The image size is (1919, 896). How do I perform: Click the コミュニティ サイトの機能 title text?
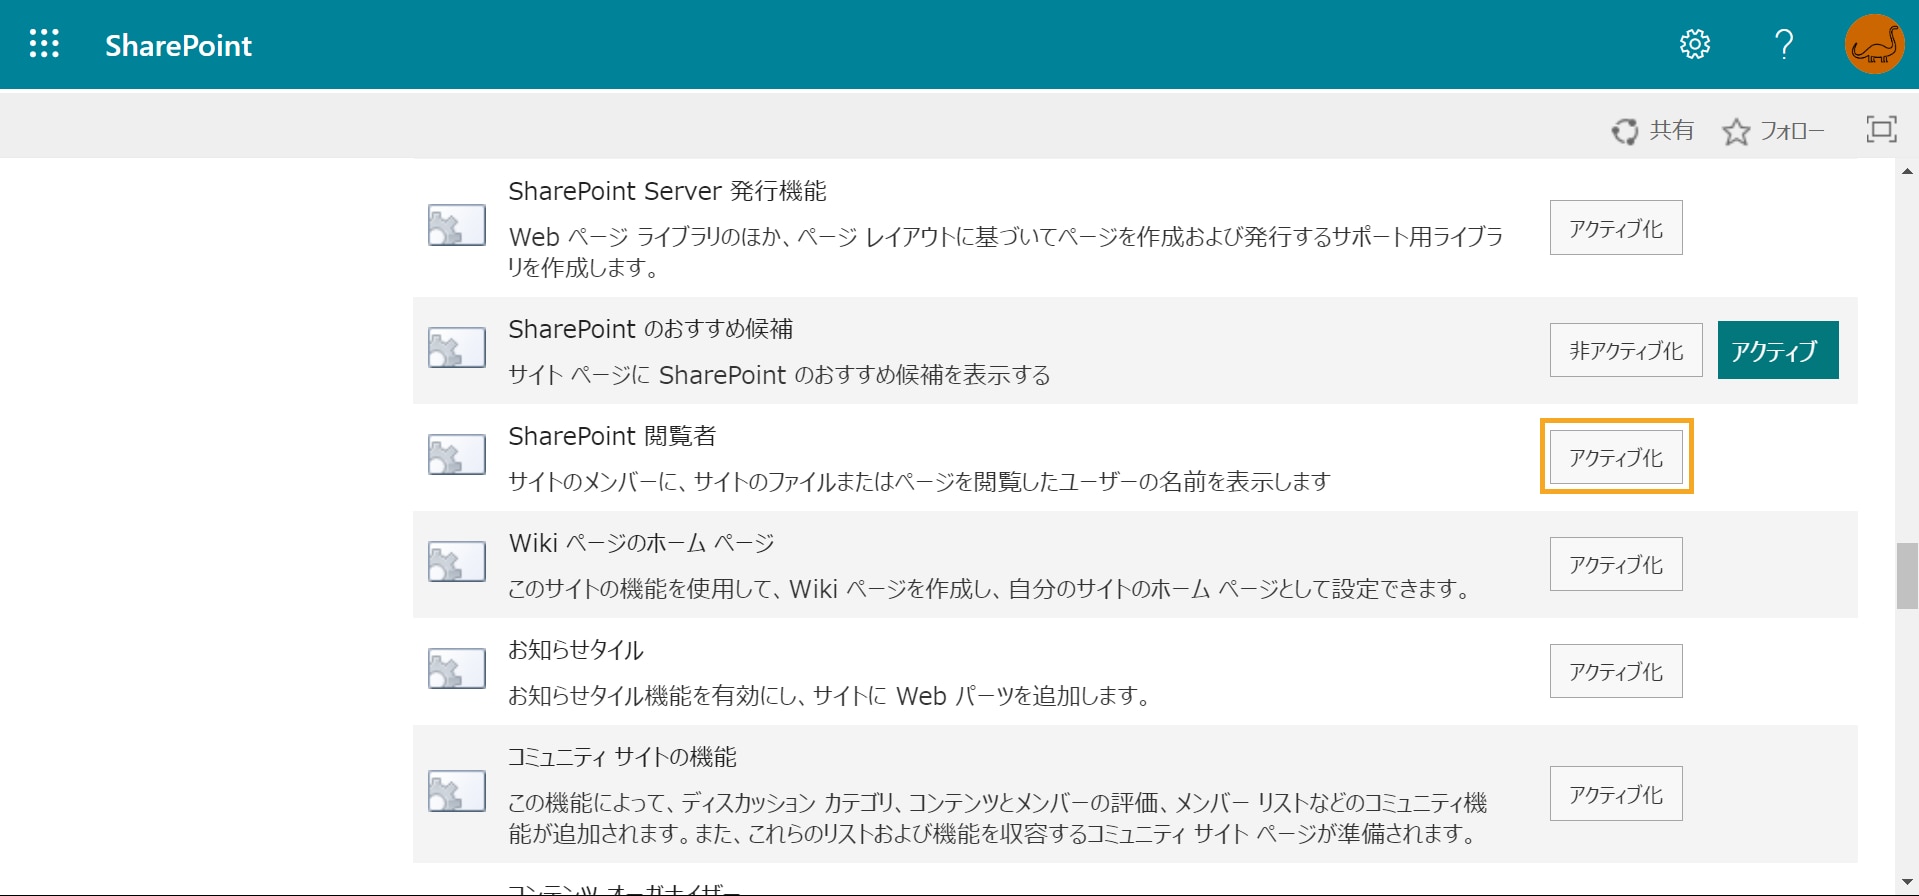click(x=622, y=757)
